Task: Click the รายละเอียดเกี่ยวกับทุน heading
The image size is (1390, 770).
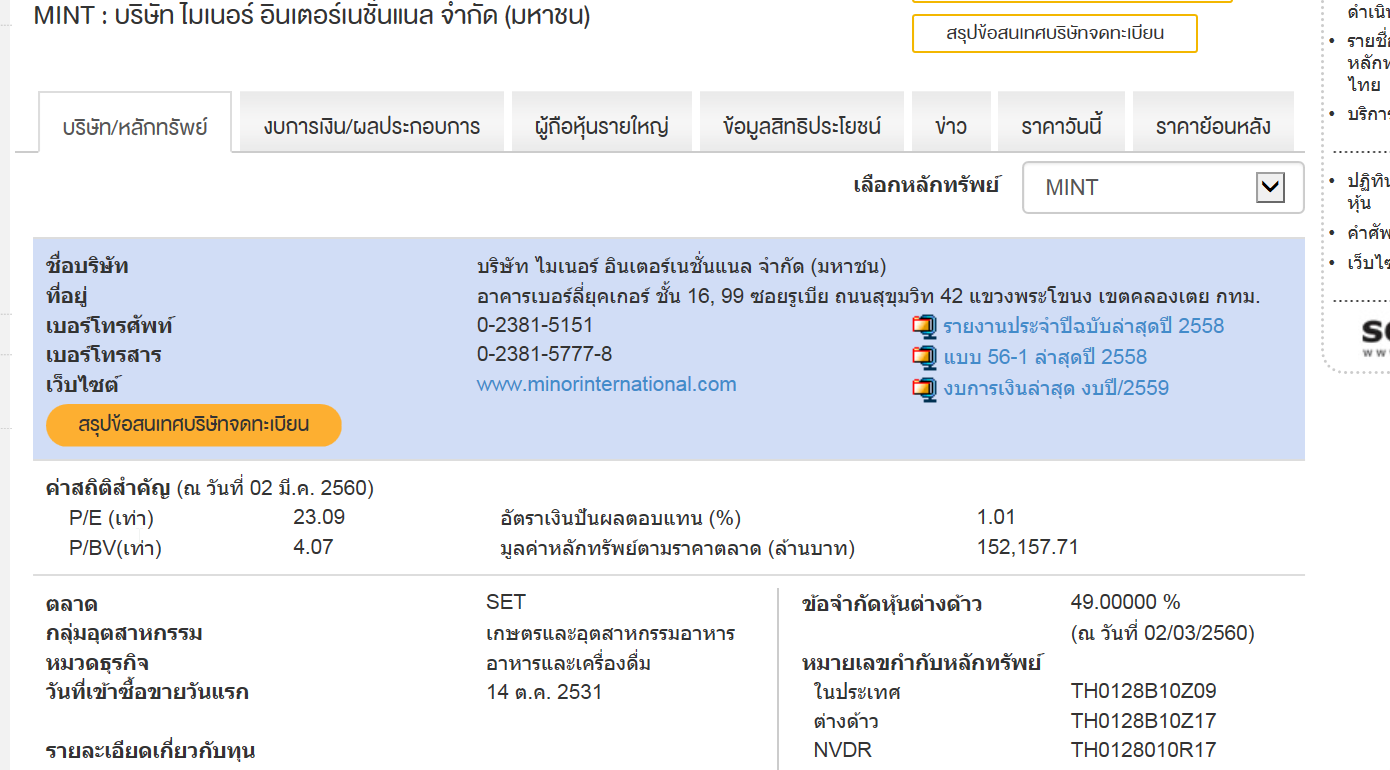Action: (x=151, y=750)
